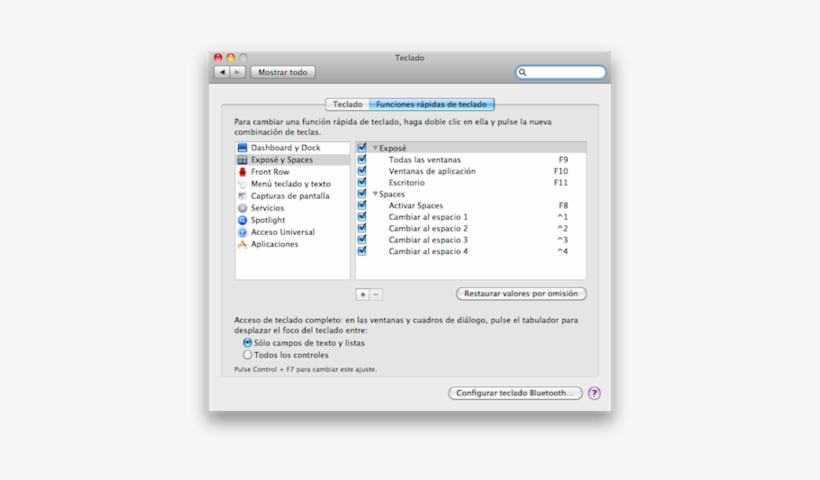Click into the search field
The width and height of the screenshot is (820, 480).
pos(561,72)
